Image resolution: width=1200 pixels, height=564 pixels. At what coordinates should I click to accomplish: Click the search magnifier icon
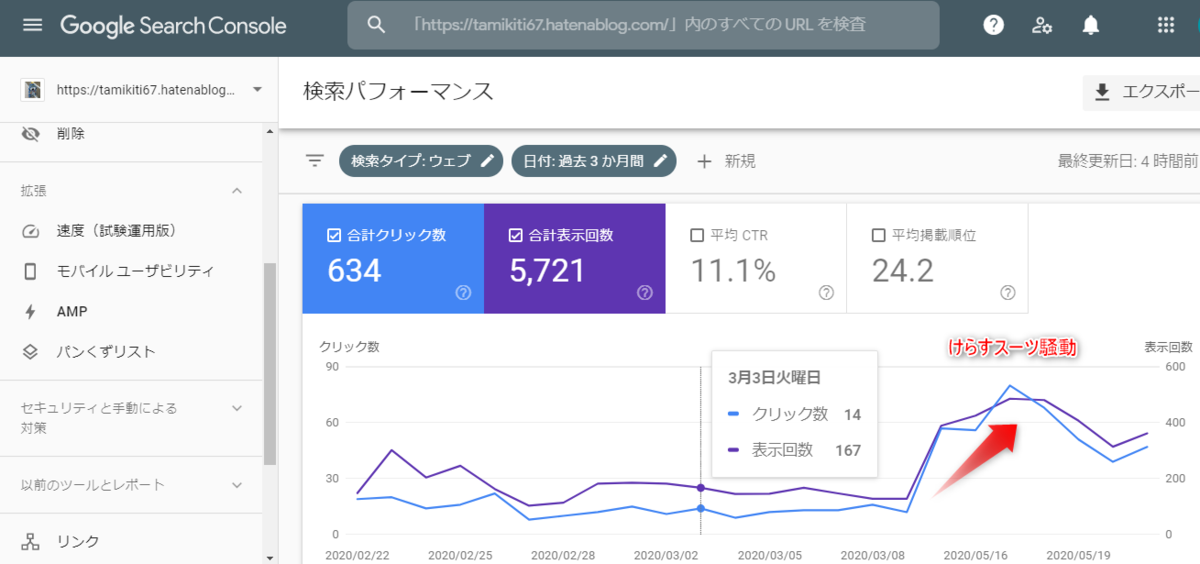tap(376, 25)
